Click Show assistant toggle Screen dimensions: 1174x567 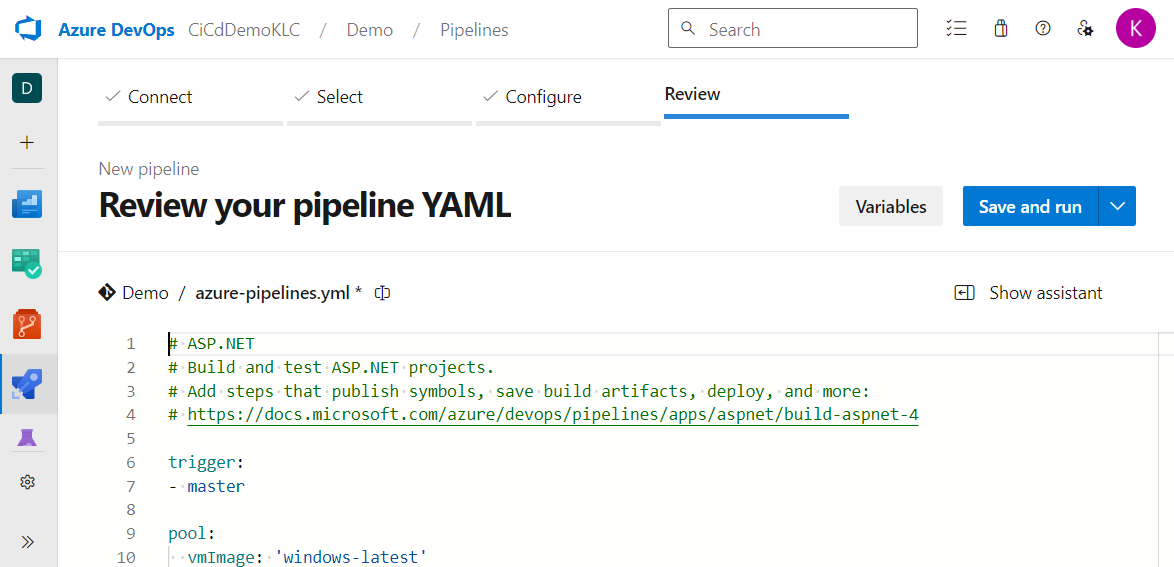tap(1029, 293)
